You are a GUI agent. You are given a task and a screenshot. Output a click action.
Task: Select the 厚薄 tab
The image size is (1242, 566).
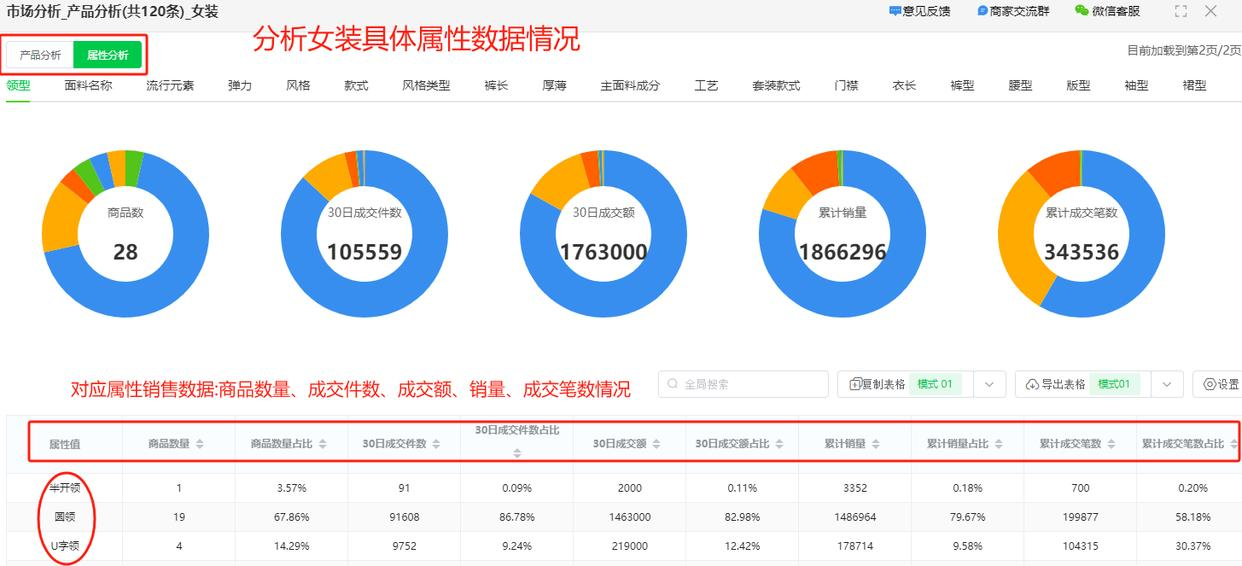[x=554, y=86]
